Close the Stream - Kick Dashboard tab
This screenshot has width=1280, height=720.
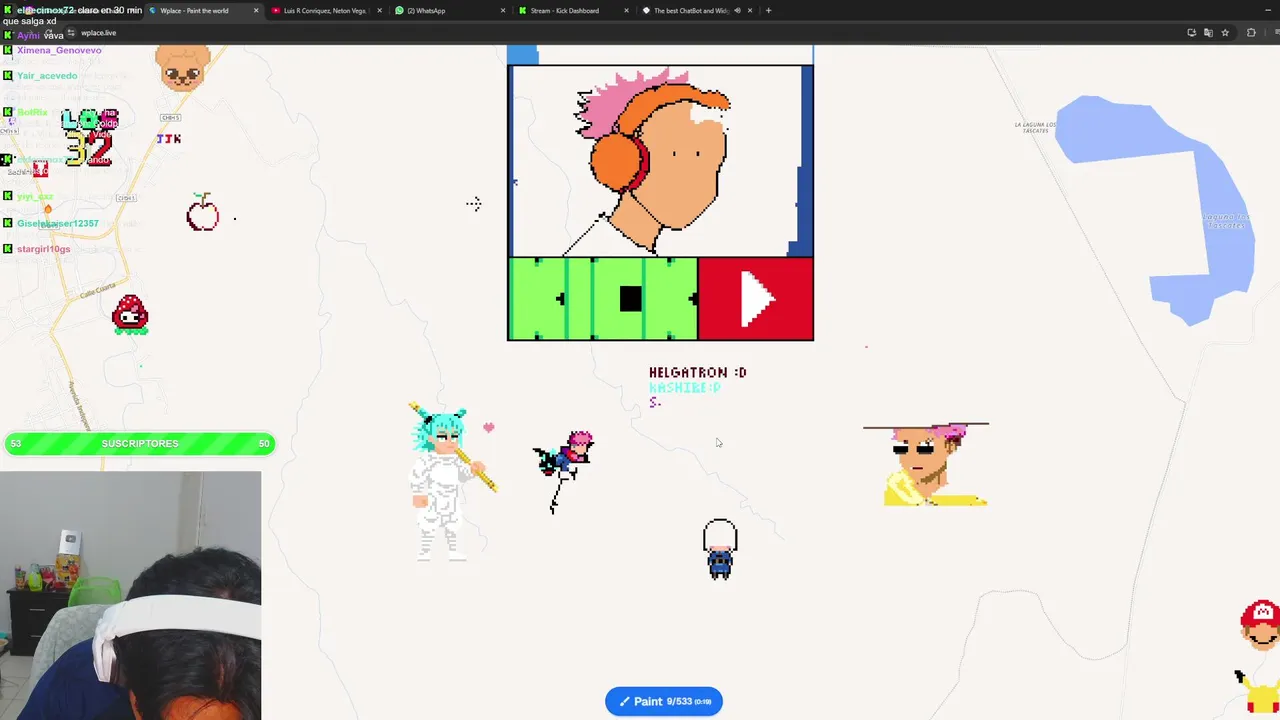click(627, 10)
